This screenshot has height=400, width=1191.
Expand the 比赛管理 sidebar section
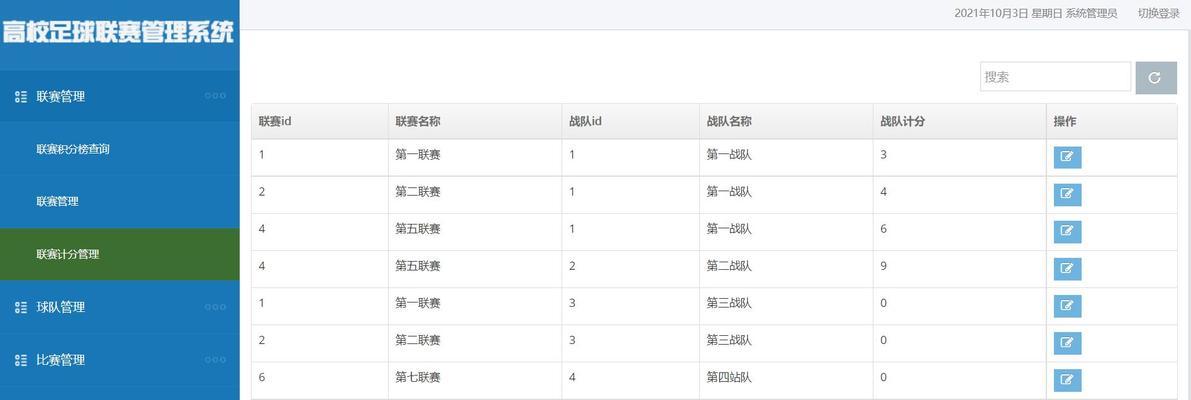120,360
